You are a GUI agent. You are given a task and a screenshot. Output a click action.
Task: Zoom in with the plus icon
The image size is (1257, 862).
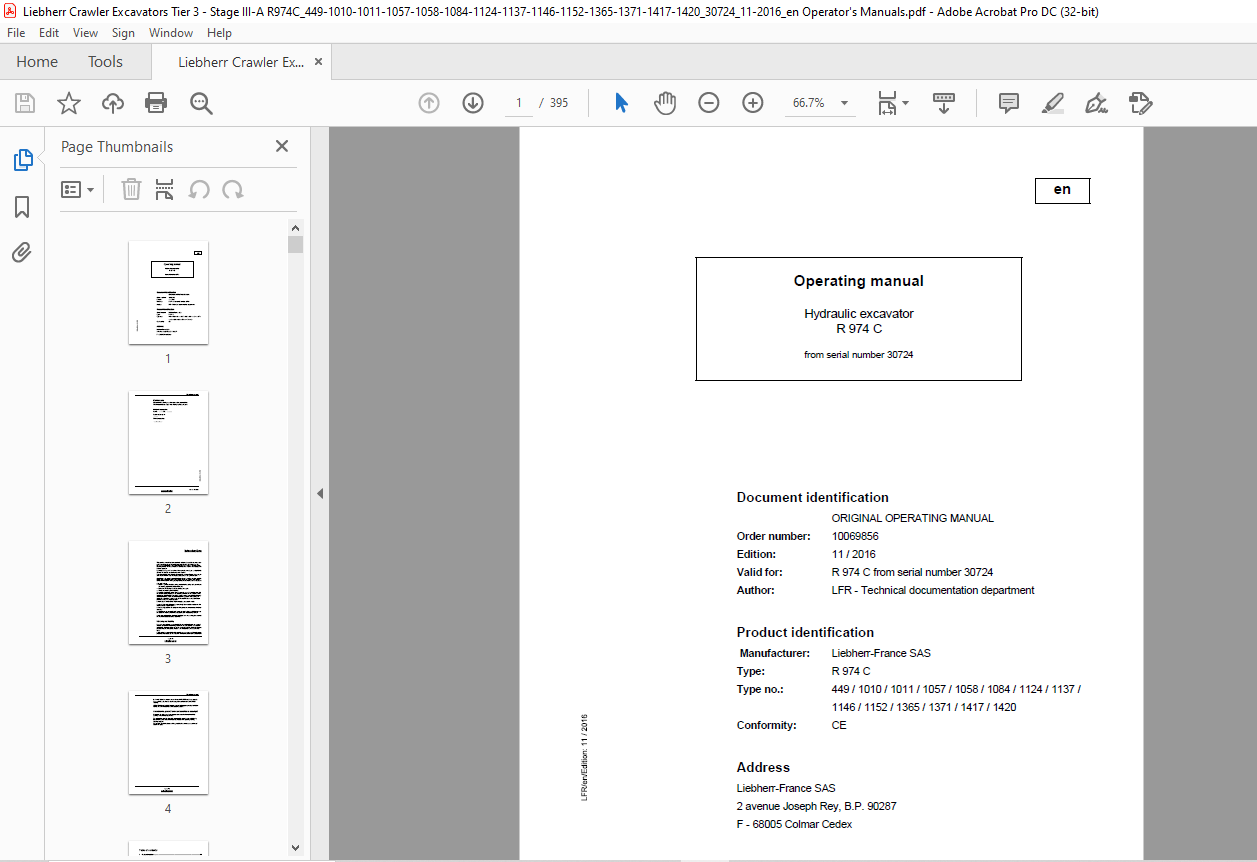(753, 103)
